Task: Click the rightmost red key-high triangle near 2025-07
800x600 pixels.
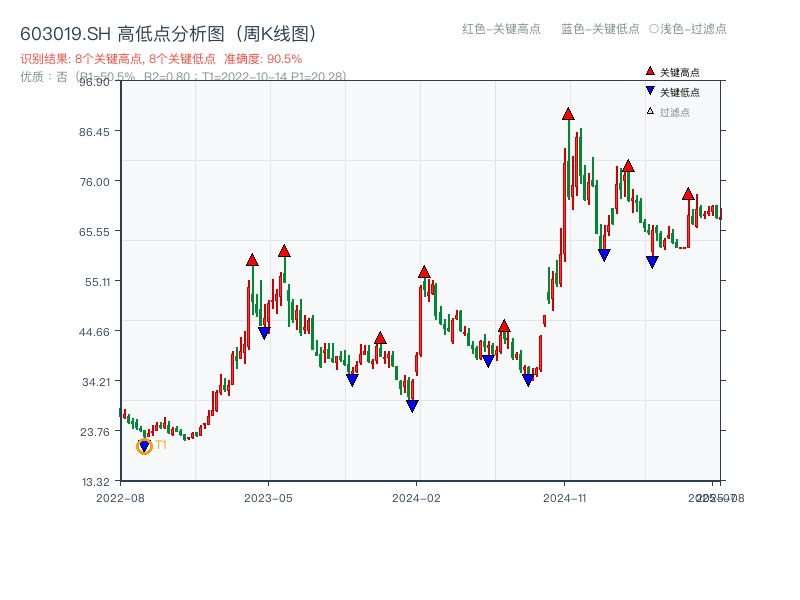Action: coord(688,194)
